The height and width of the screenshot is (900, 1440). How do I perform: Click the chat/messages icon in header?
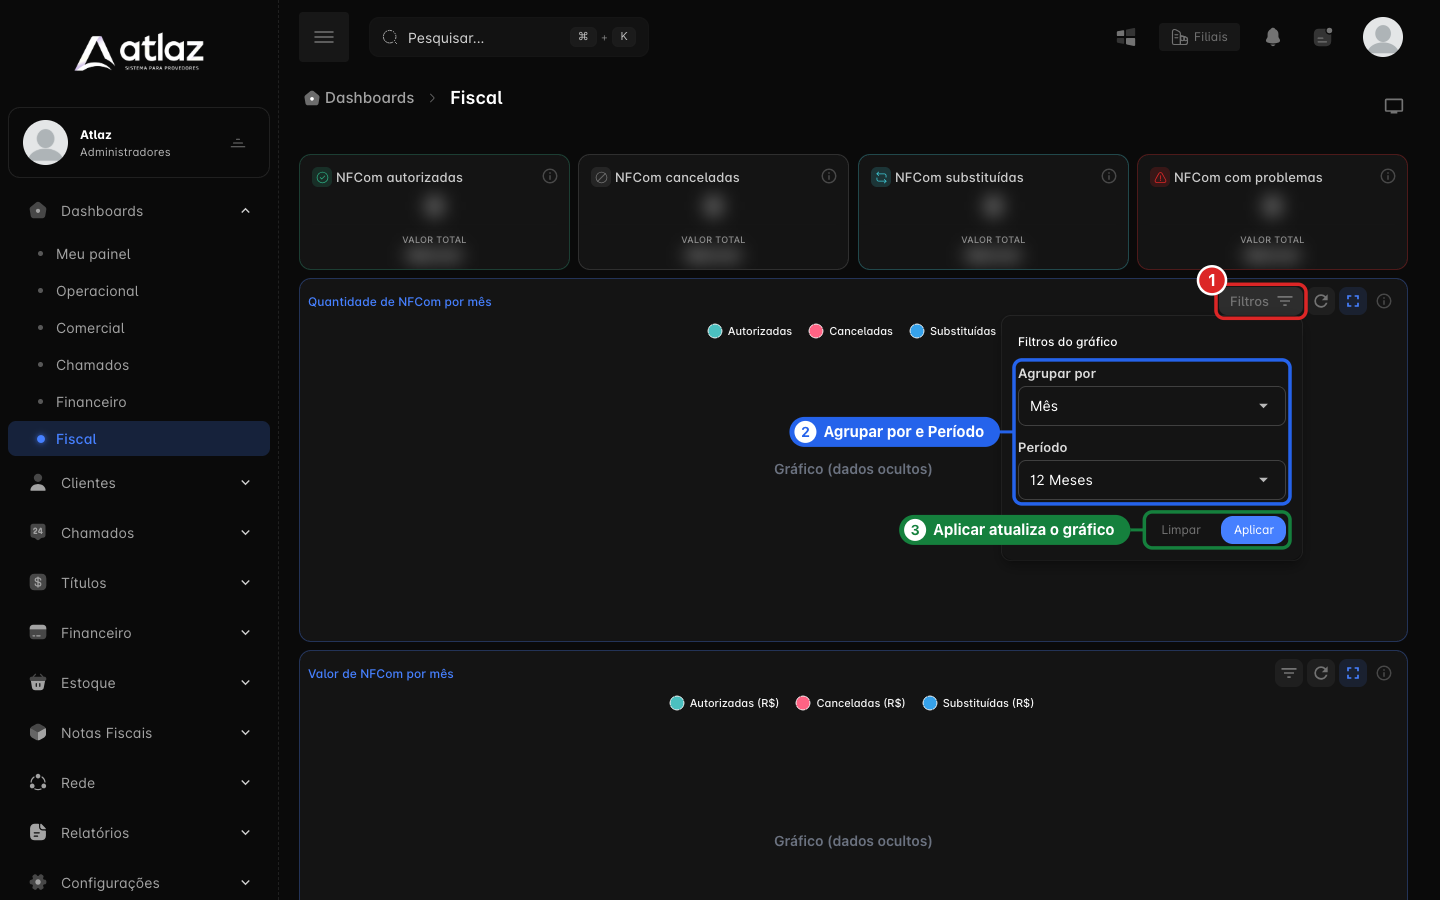1323,37
